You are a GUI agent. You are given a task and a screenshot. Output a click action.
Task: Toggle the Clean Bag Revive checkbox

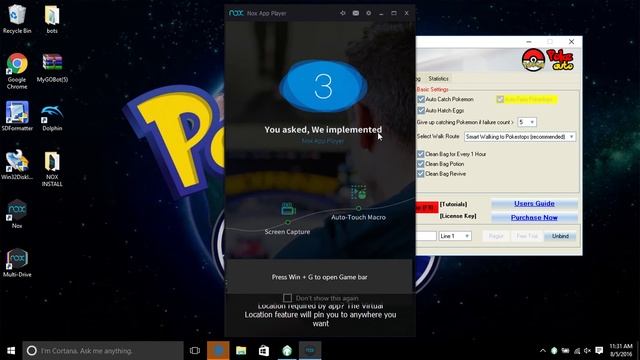[420, 173]
